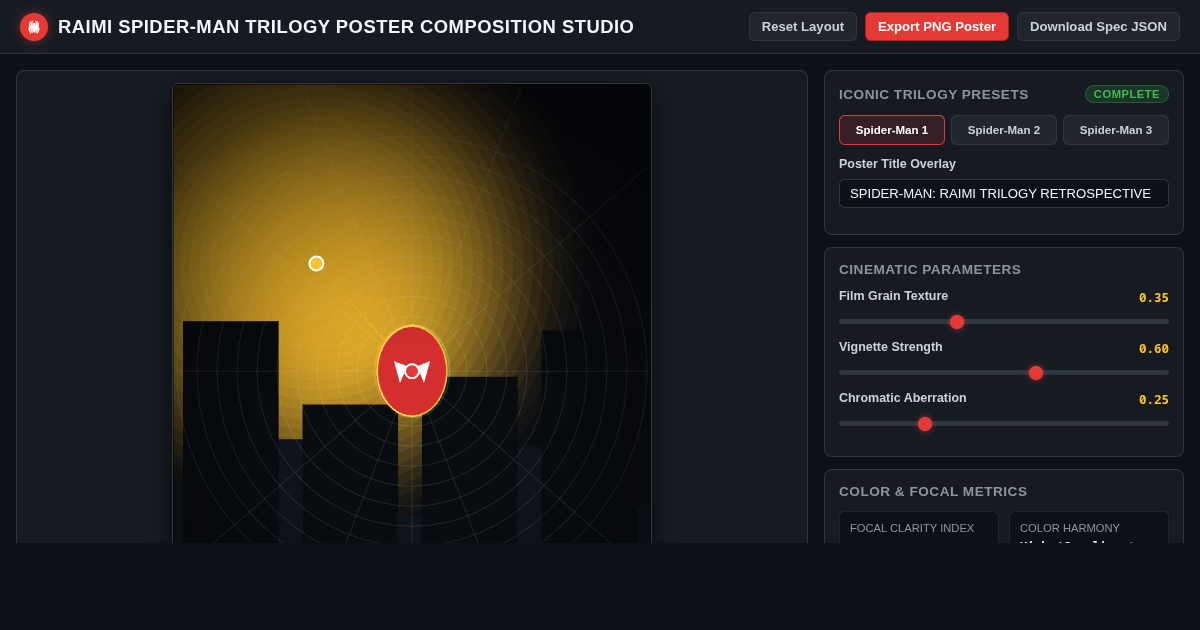
Task: Click the Focal Clarity Index card
Action: (x=919, y=528)
